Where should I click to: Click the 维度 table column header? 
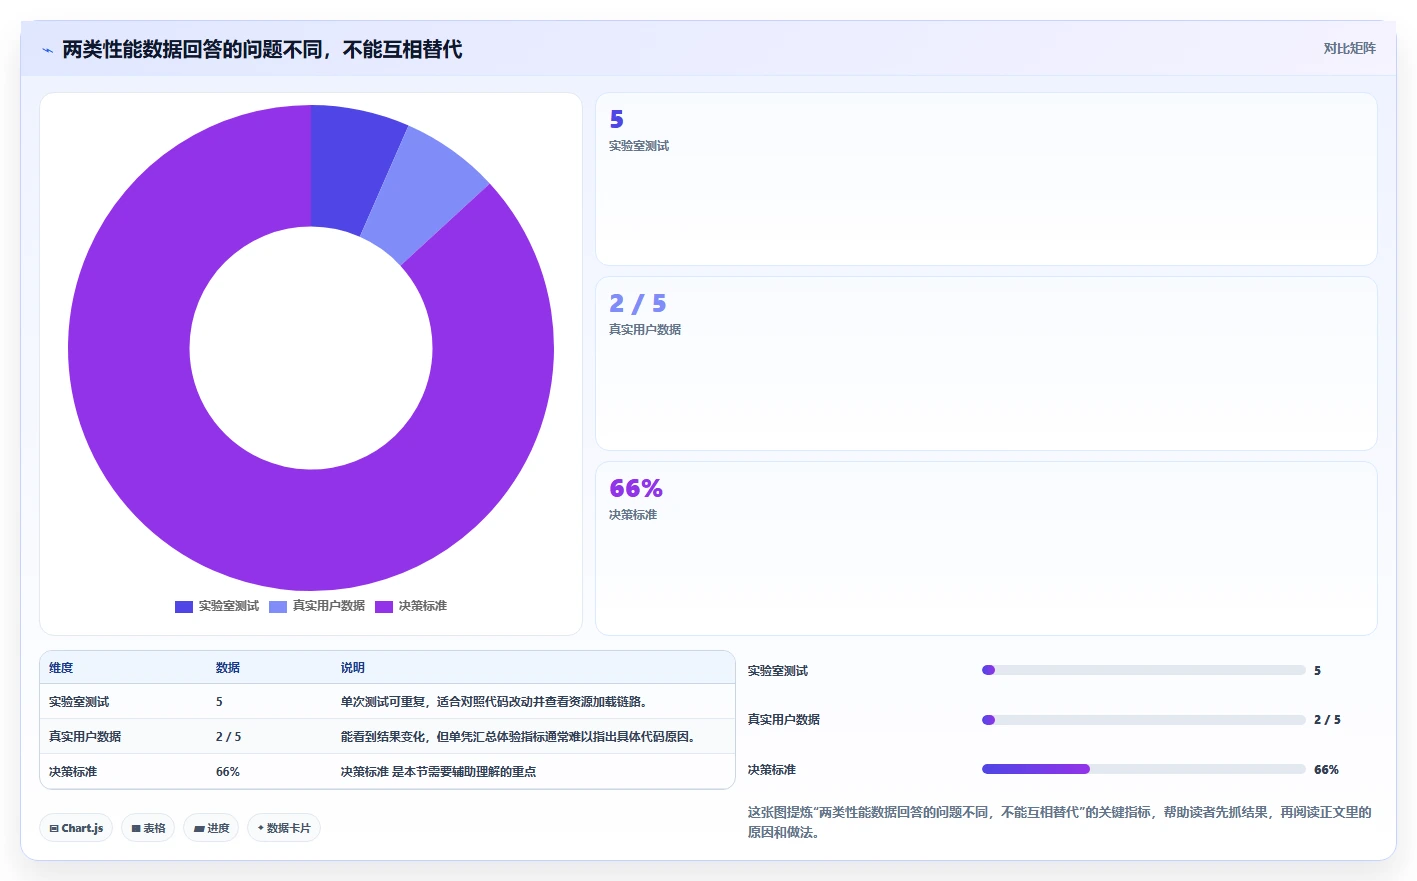pyautogui.click(x=61, y=668)
